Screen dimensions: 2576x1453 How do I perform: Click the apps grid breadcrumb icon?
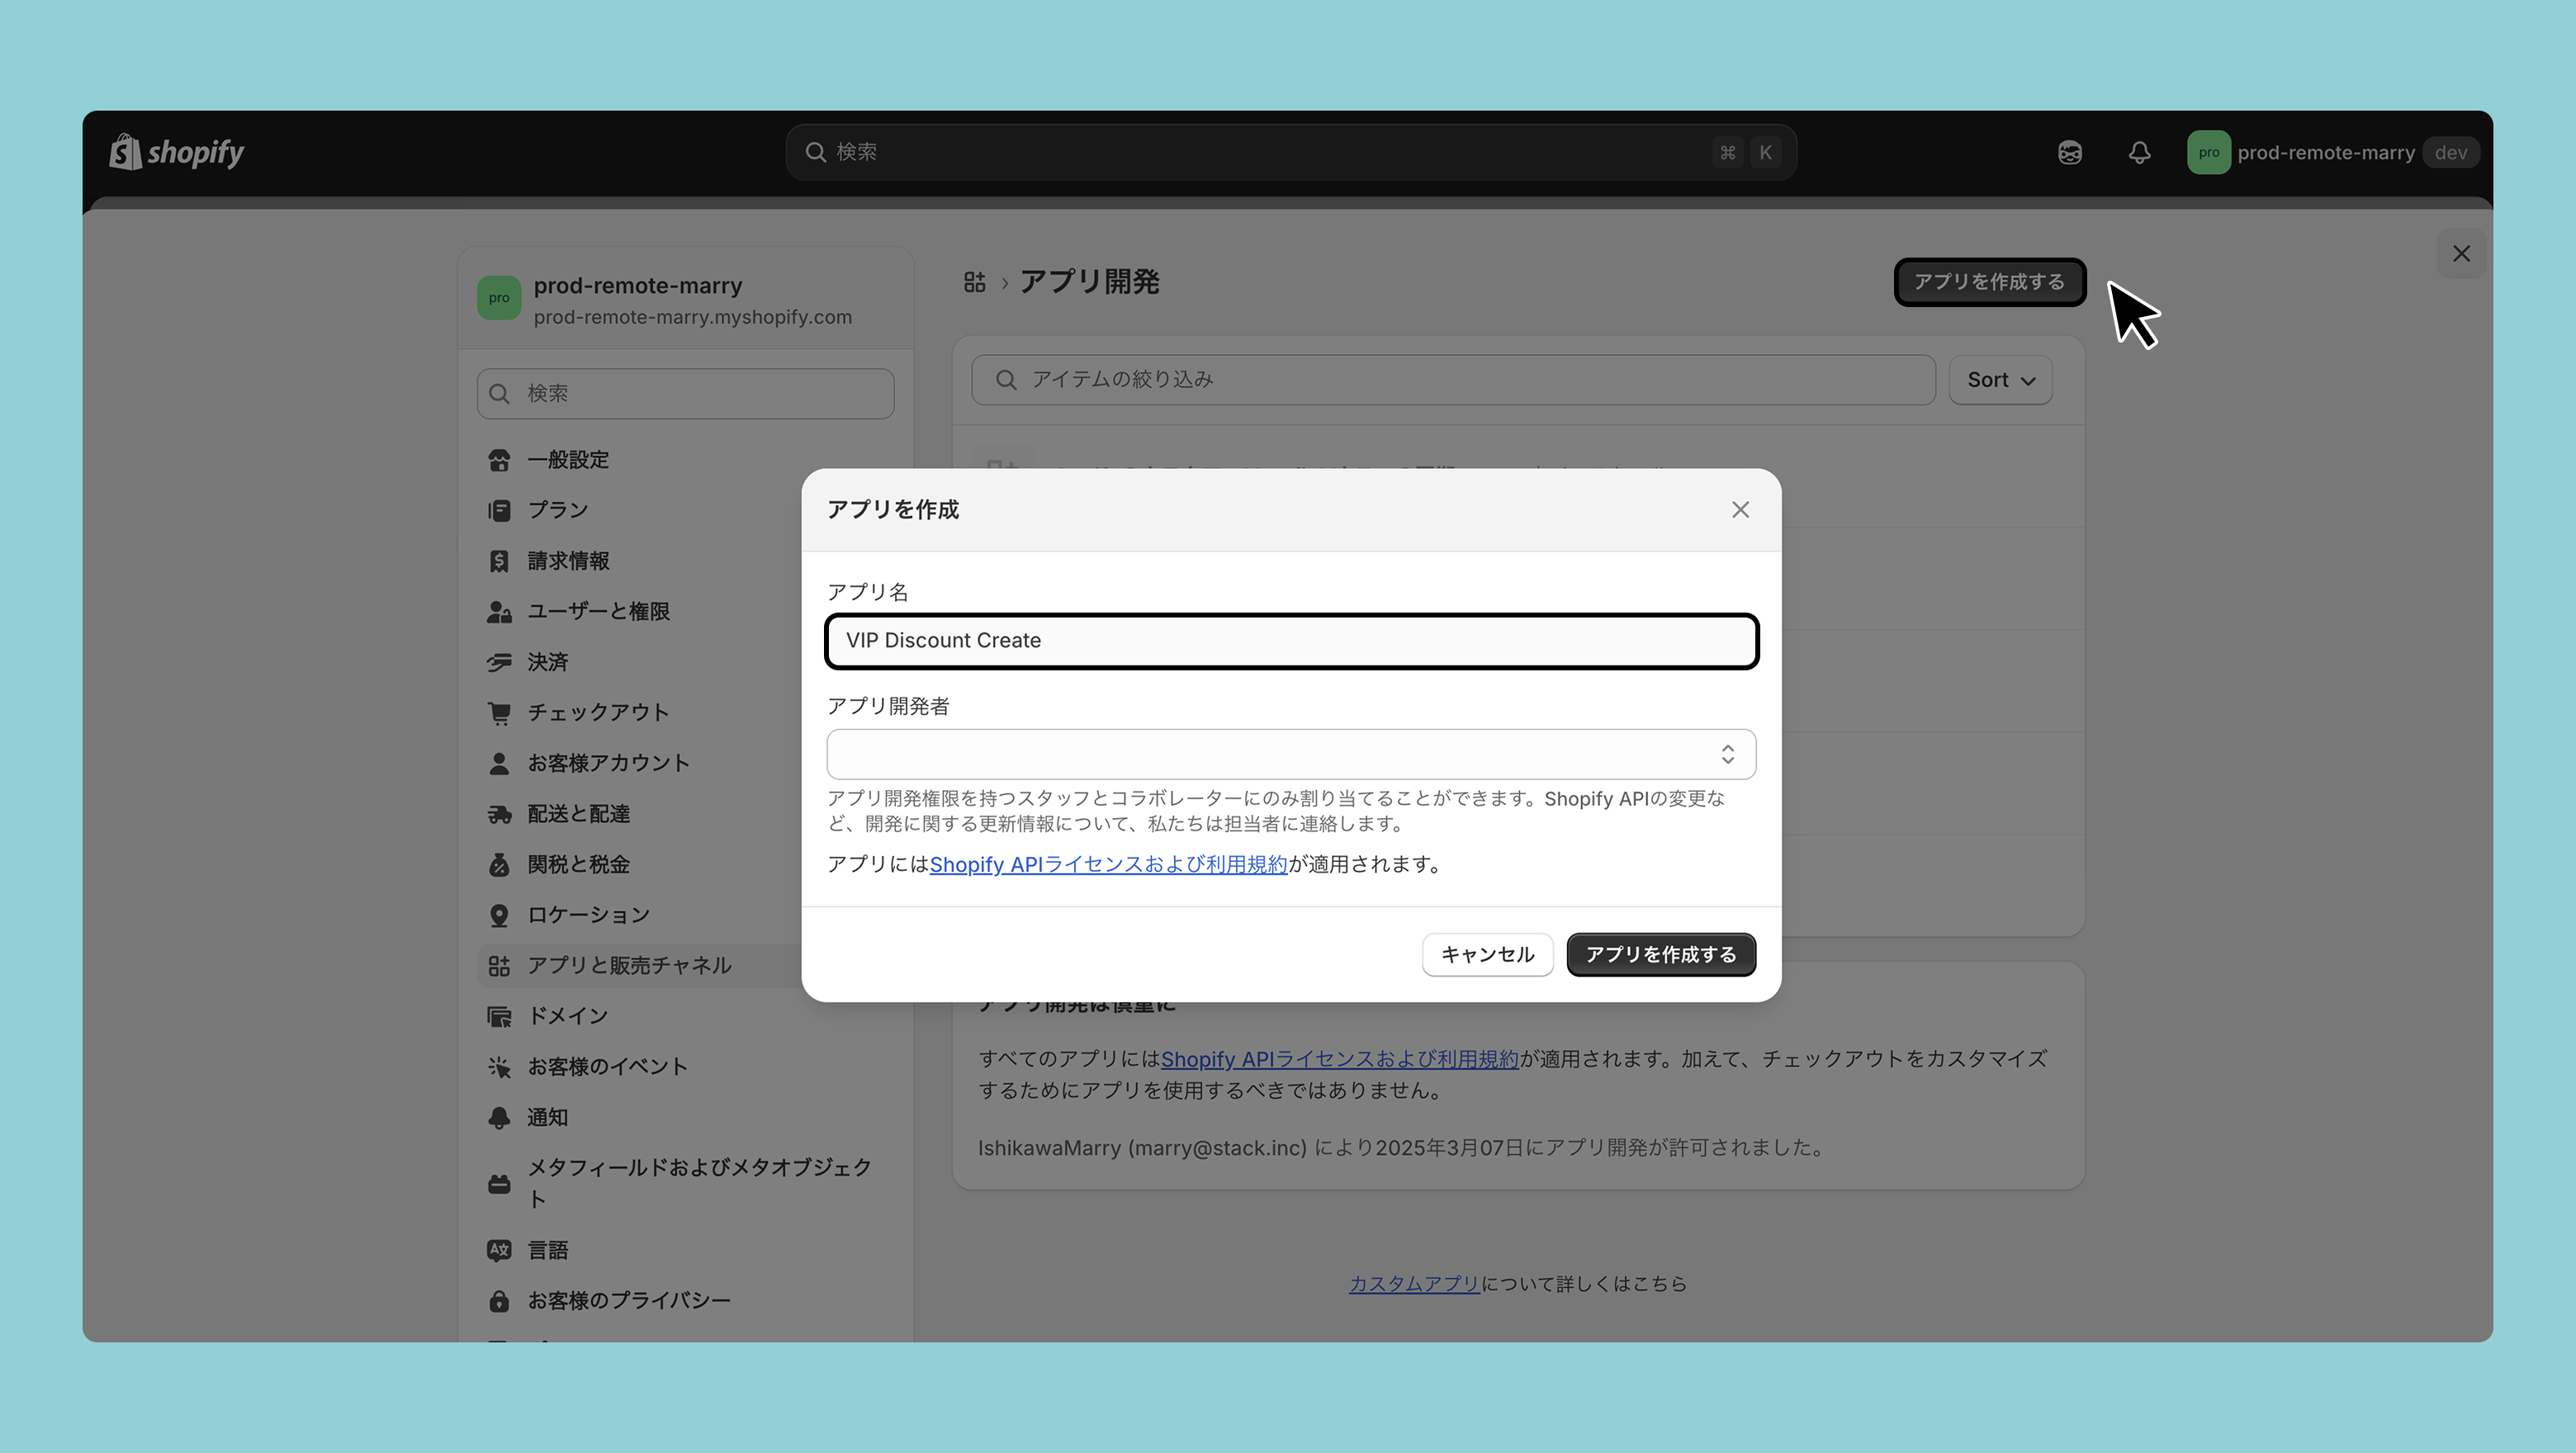[x=974, y=282]
